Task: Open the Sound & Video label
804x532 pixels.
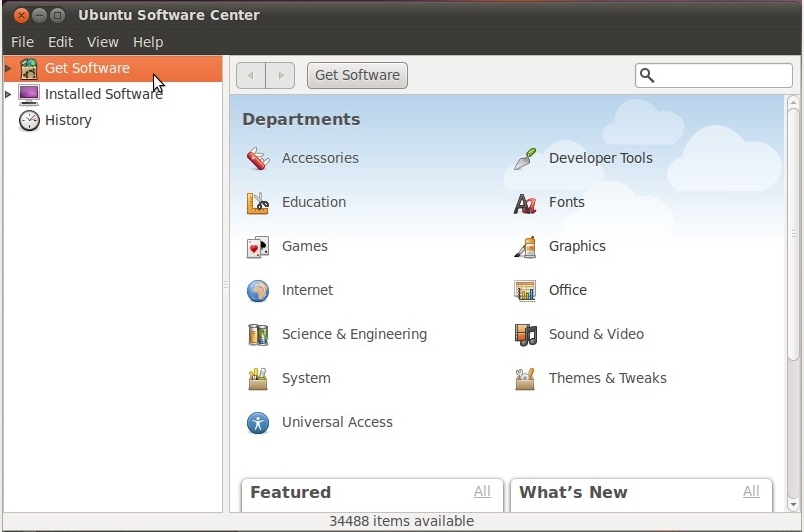Action: (596, 335)
